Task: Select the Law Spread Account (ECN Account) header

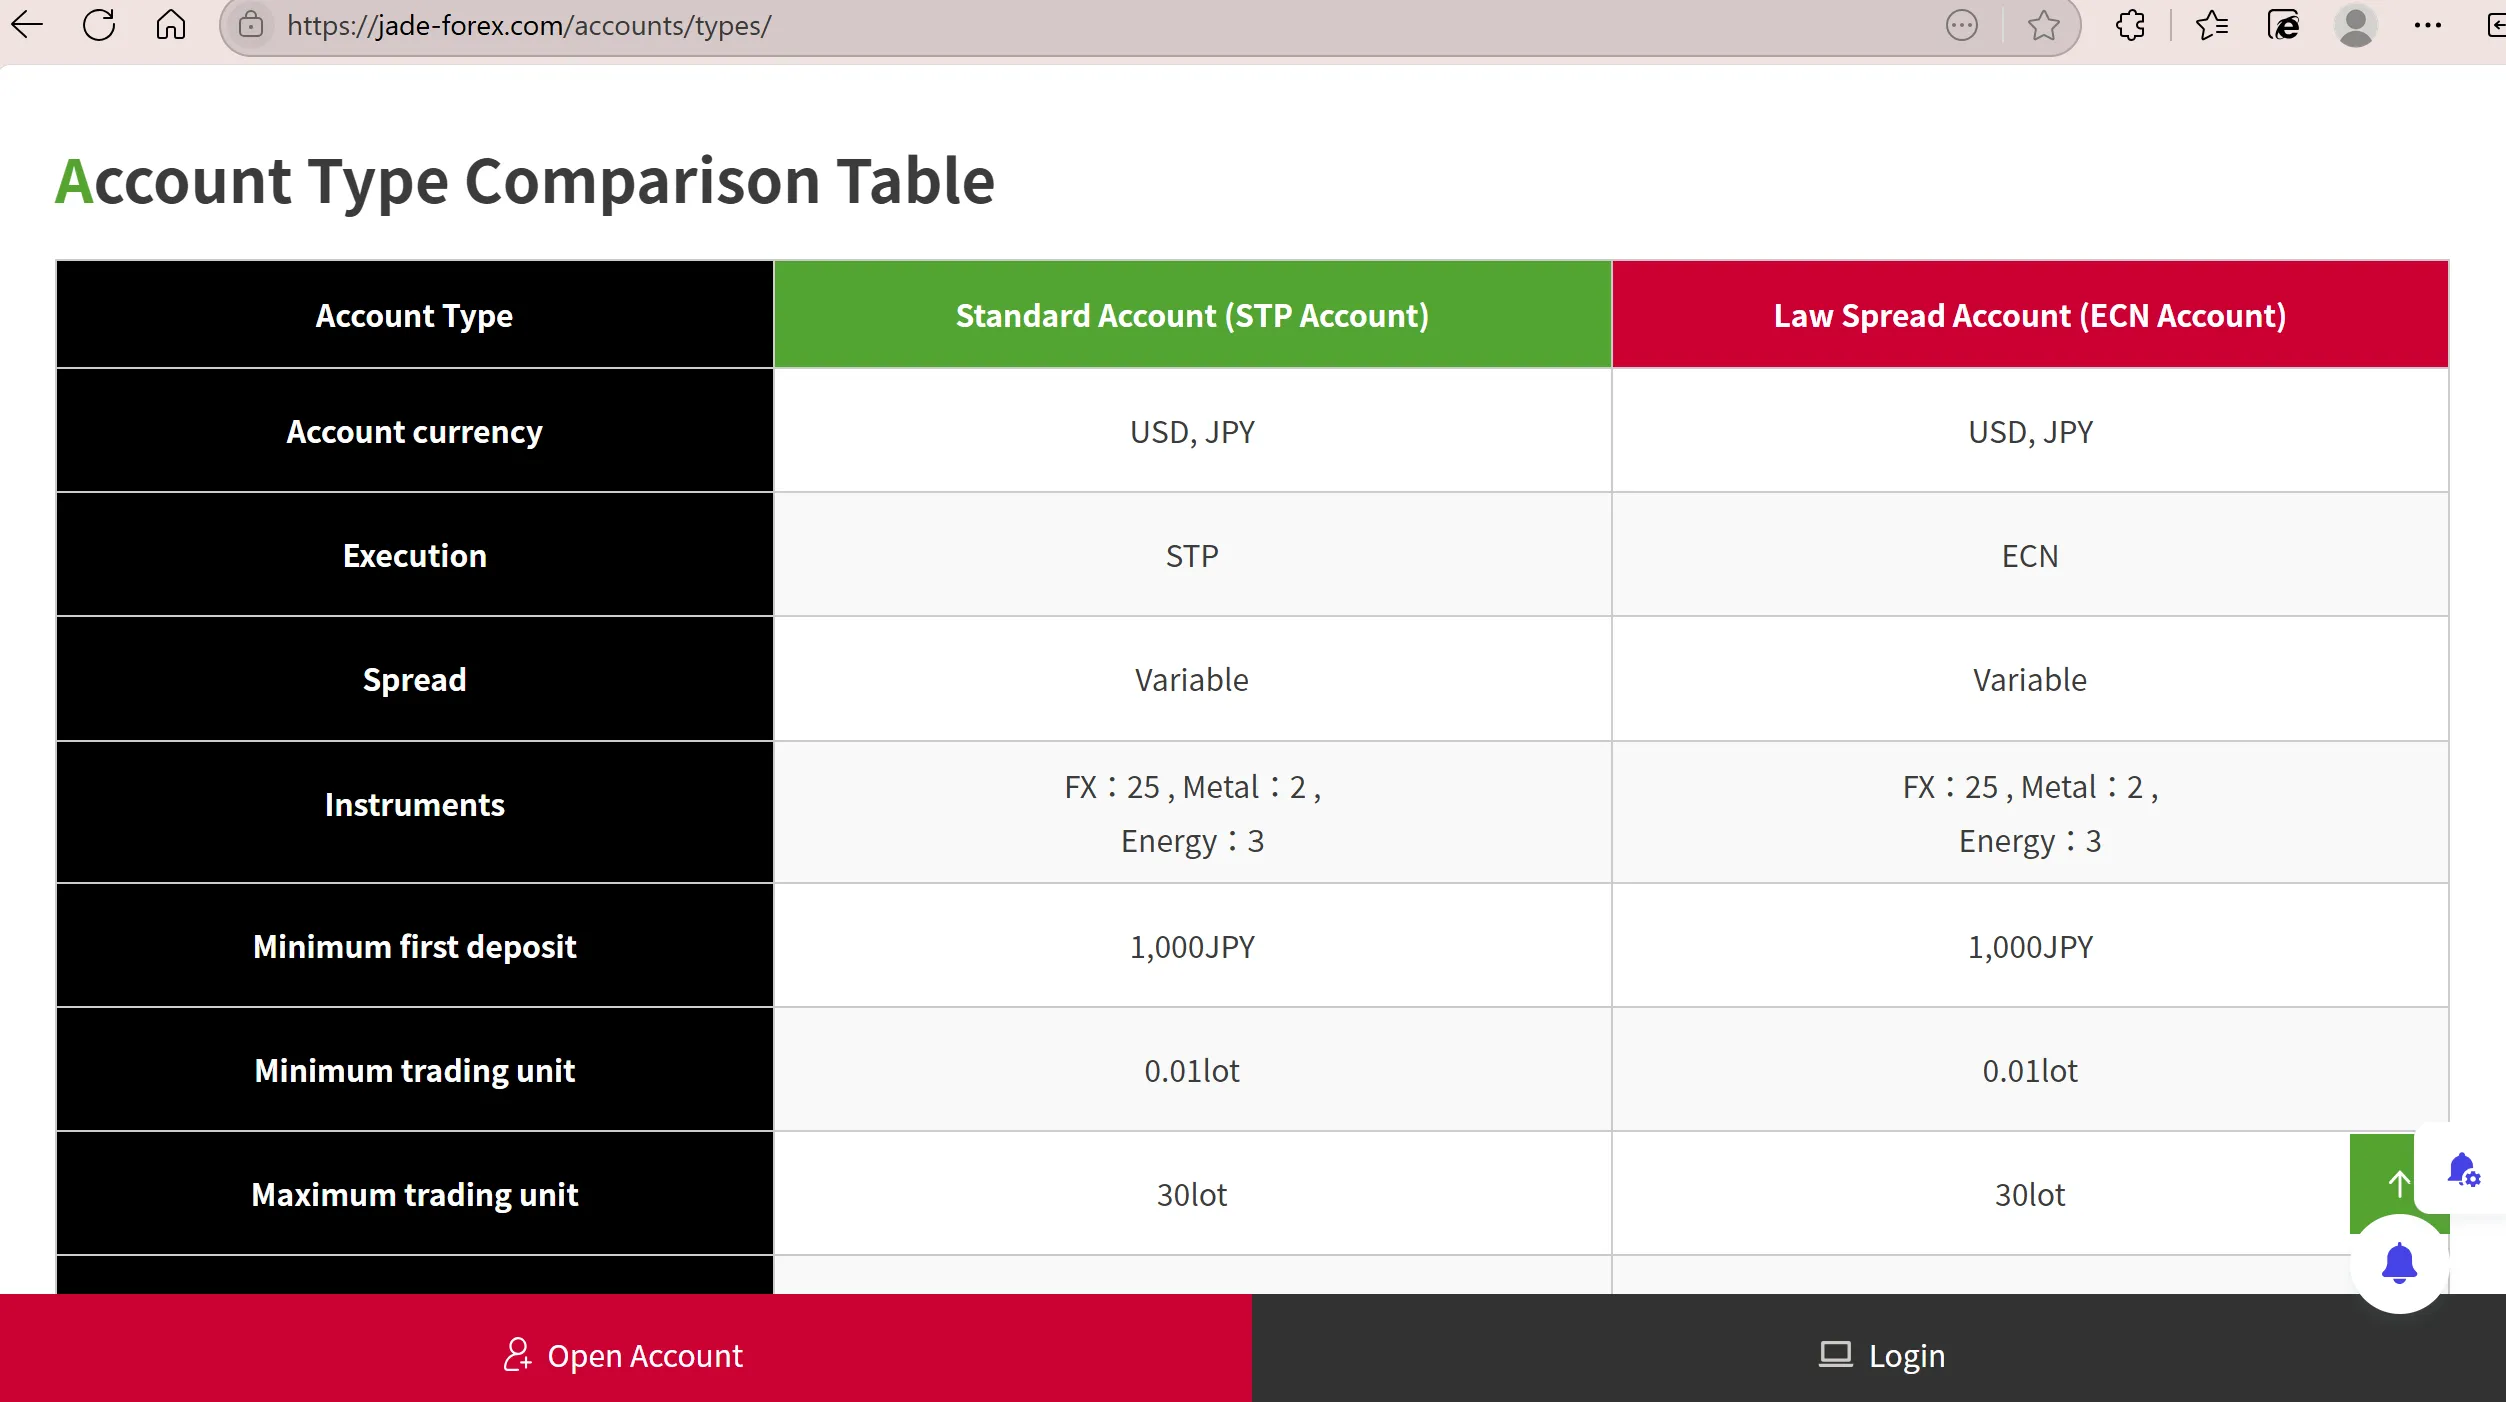Action: pos(2030,315)
